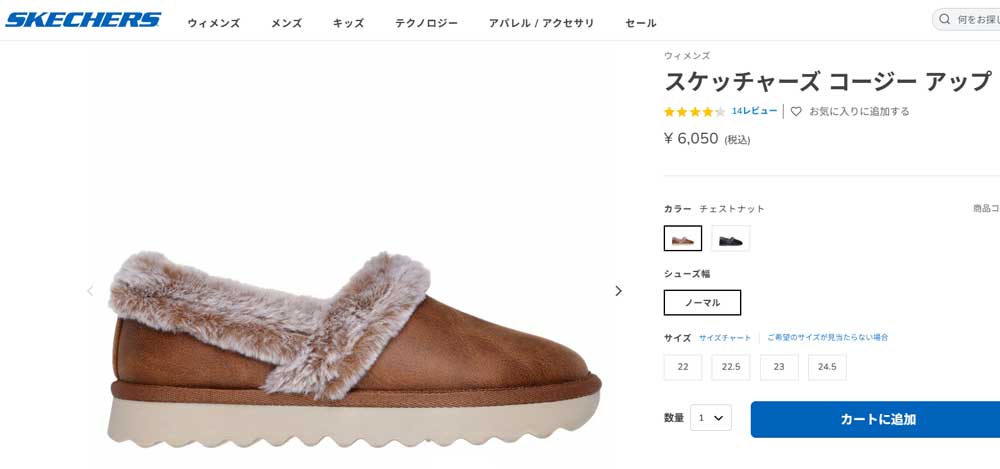The width and height of the screenshot is (1000, 469).
Task: Choose size 22.5
Action: [x=731, y=368]
